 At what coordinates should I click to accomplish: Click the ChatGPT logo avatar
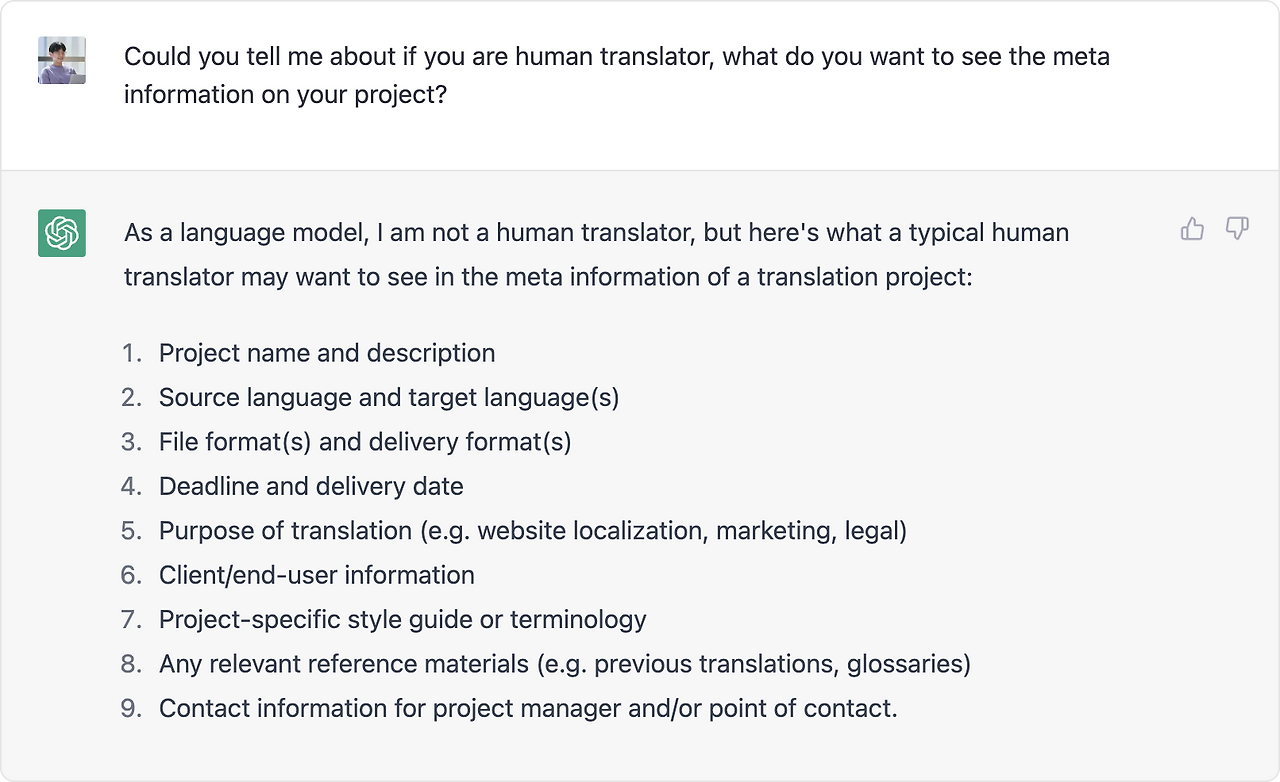coord(62,233)
